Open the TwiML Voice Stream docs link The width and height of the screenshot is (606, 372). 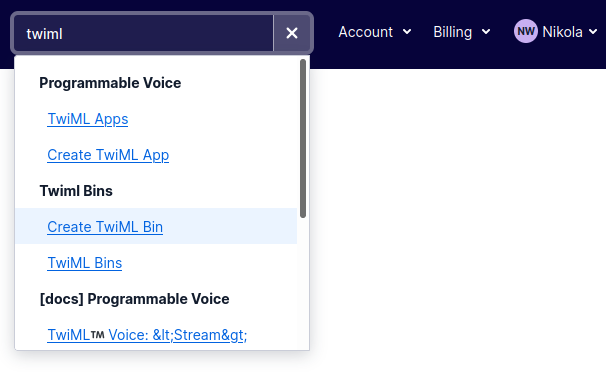pos(147,335)
